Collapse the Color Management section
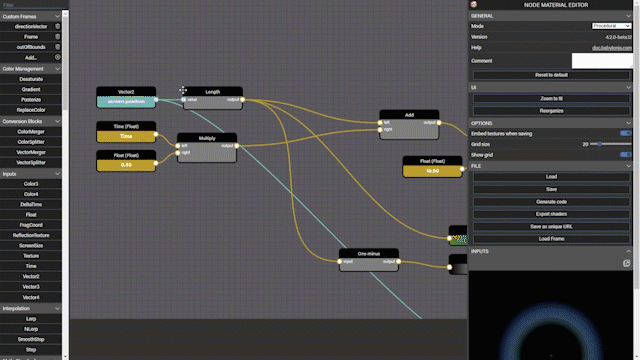 pyautogui.click(x=57, y=69)
